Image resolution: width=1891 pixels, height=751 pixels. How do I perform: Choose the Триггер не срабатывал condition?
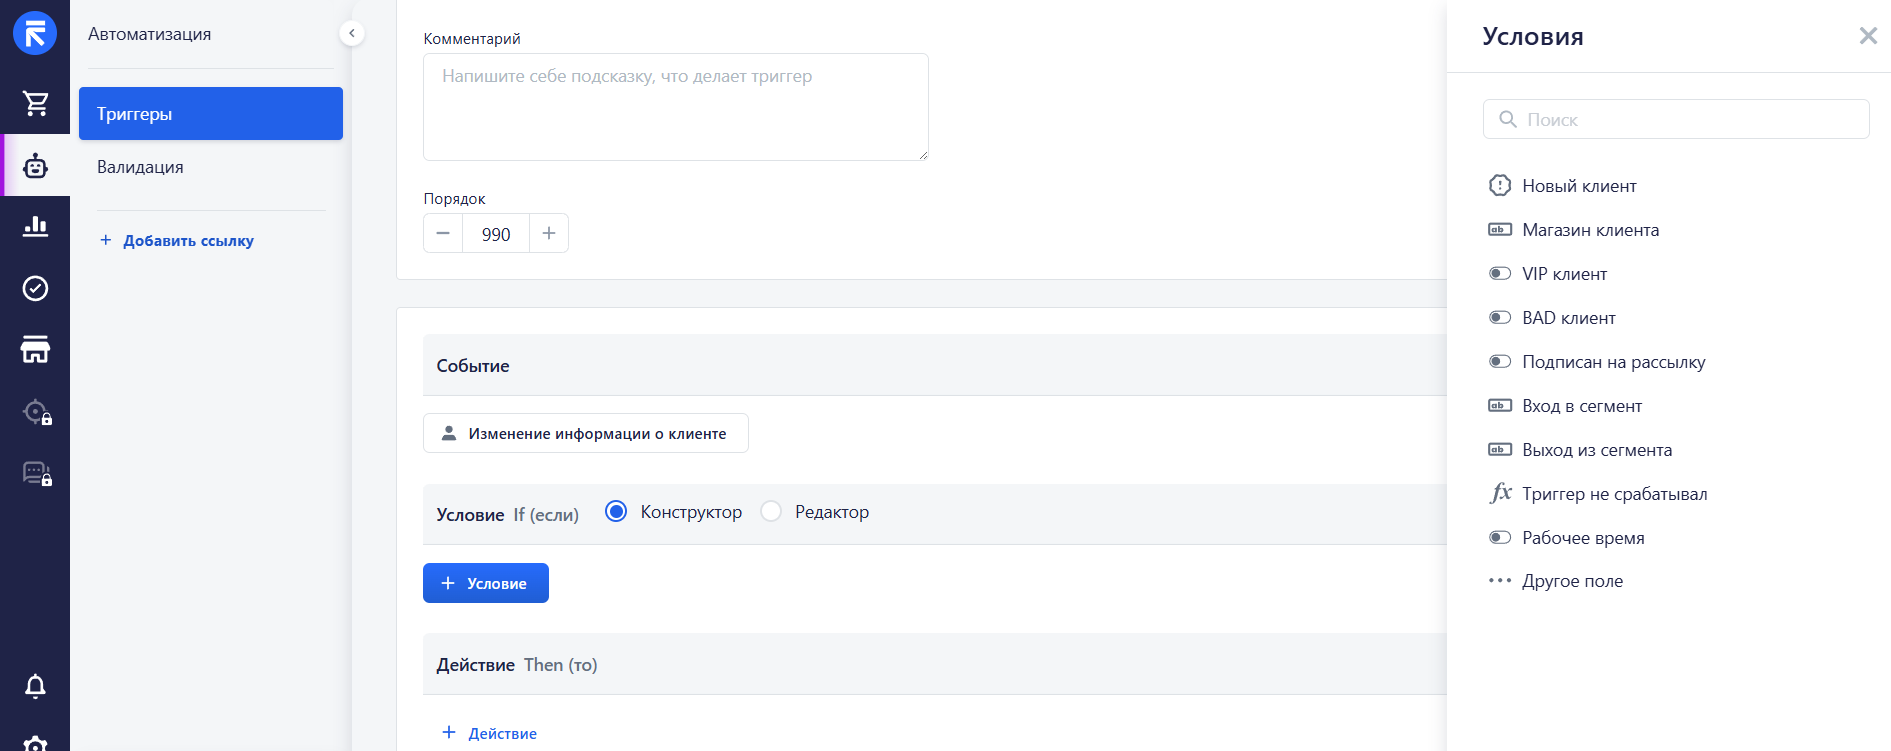coord(1598,494)
